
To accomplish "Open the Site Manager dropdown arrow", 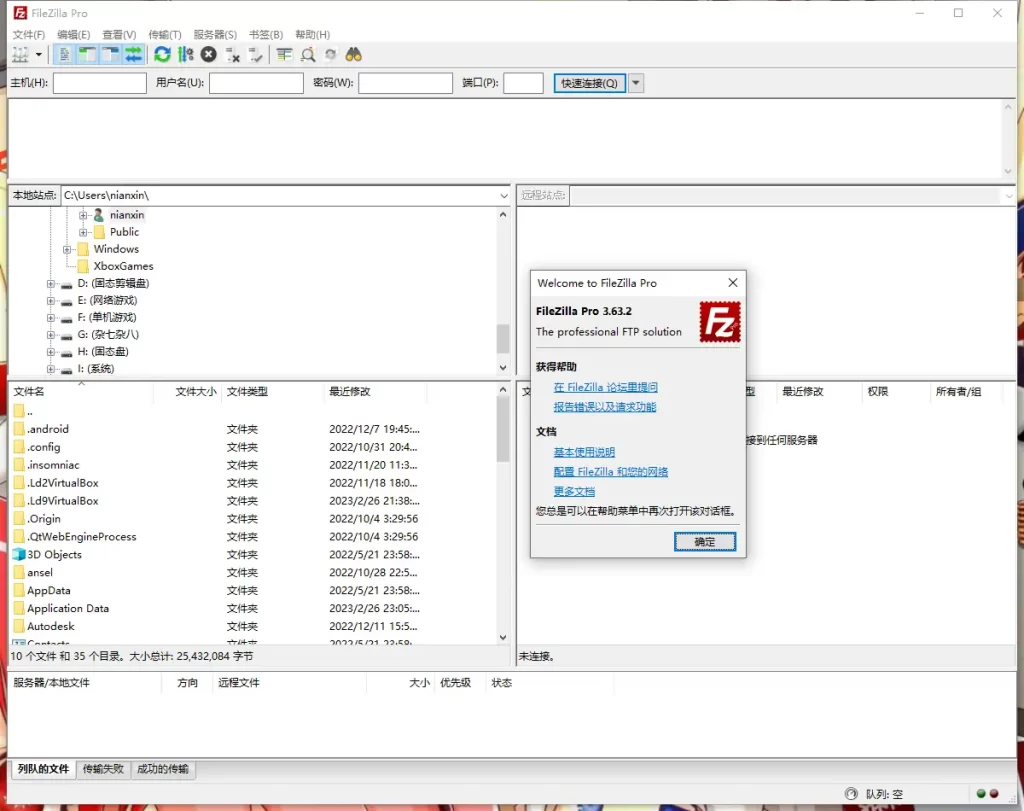I will (39, 55).
